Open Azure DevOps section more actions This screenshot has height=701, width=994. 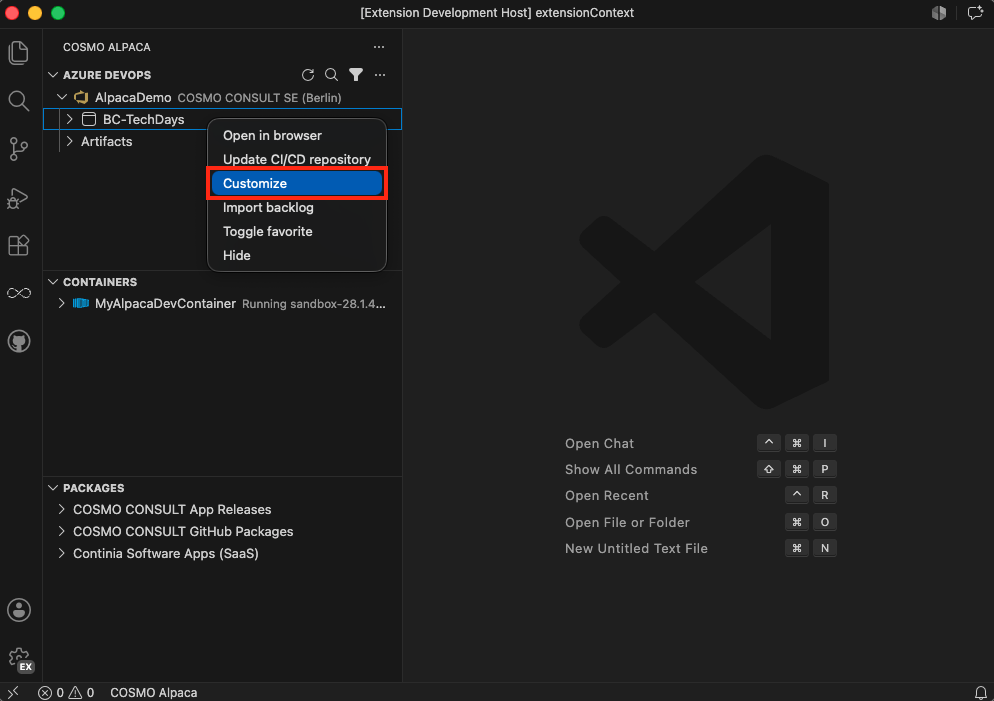[x=380, y=75]
